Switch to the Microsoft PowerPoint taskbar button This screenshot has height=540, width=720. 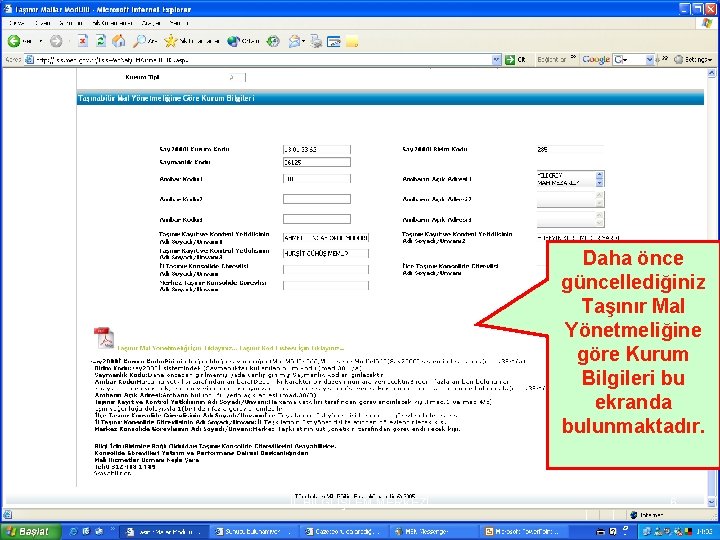pyautogui.click(x=525, y=532)
